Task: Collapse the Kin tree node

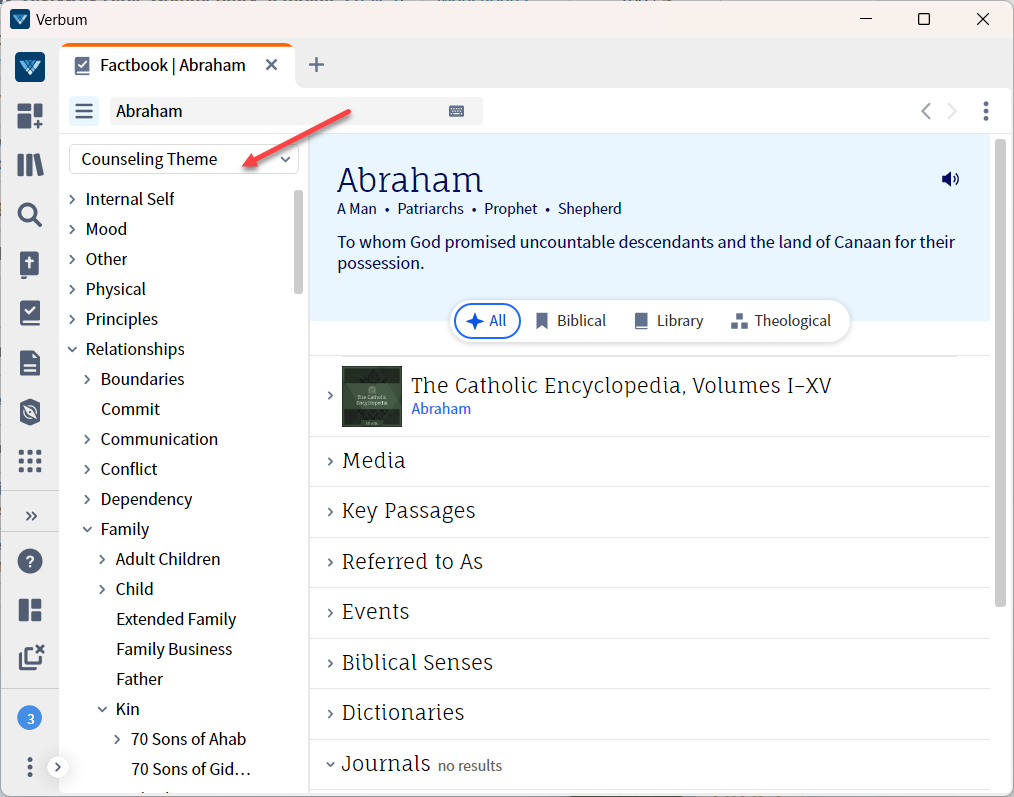Action: pyautogui.click(x=102, y=709)
